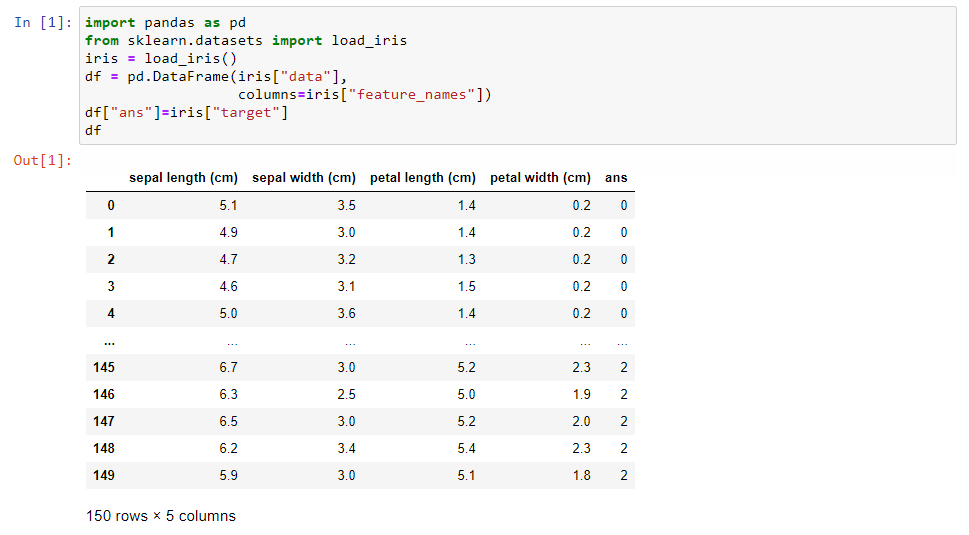Viewport: 969px width, 535px height.
Task: Click the ellipsis row in index column
Action: pos(109,342)
